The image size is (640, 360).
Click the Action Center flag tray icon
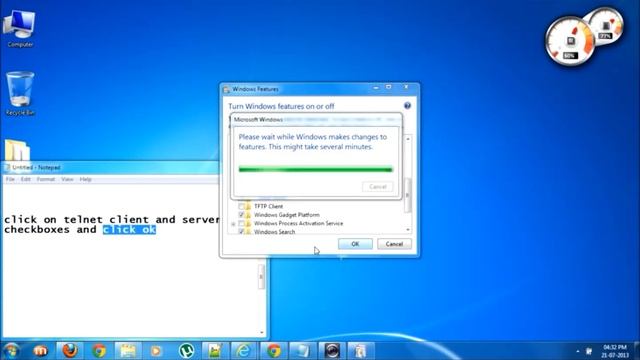click(589, 351)
